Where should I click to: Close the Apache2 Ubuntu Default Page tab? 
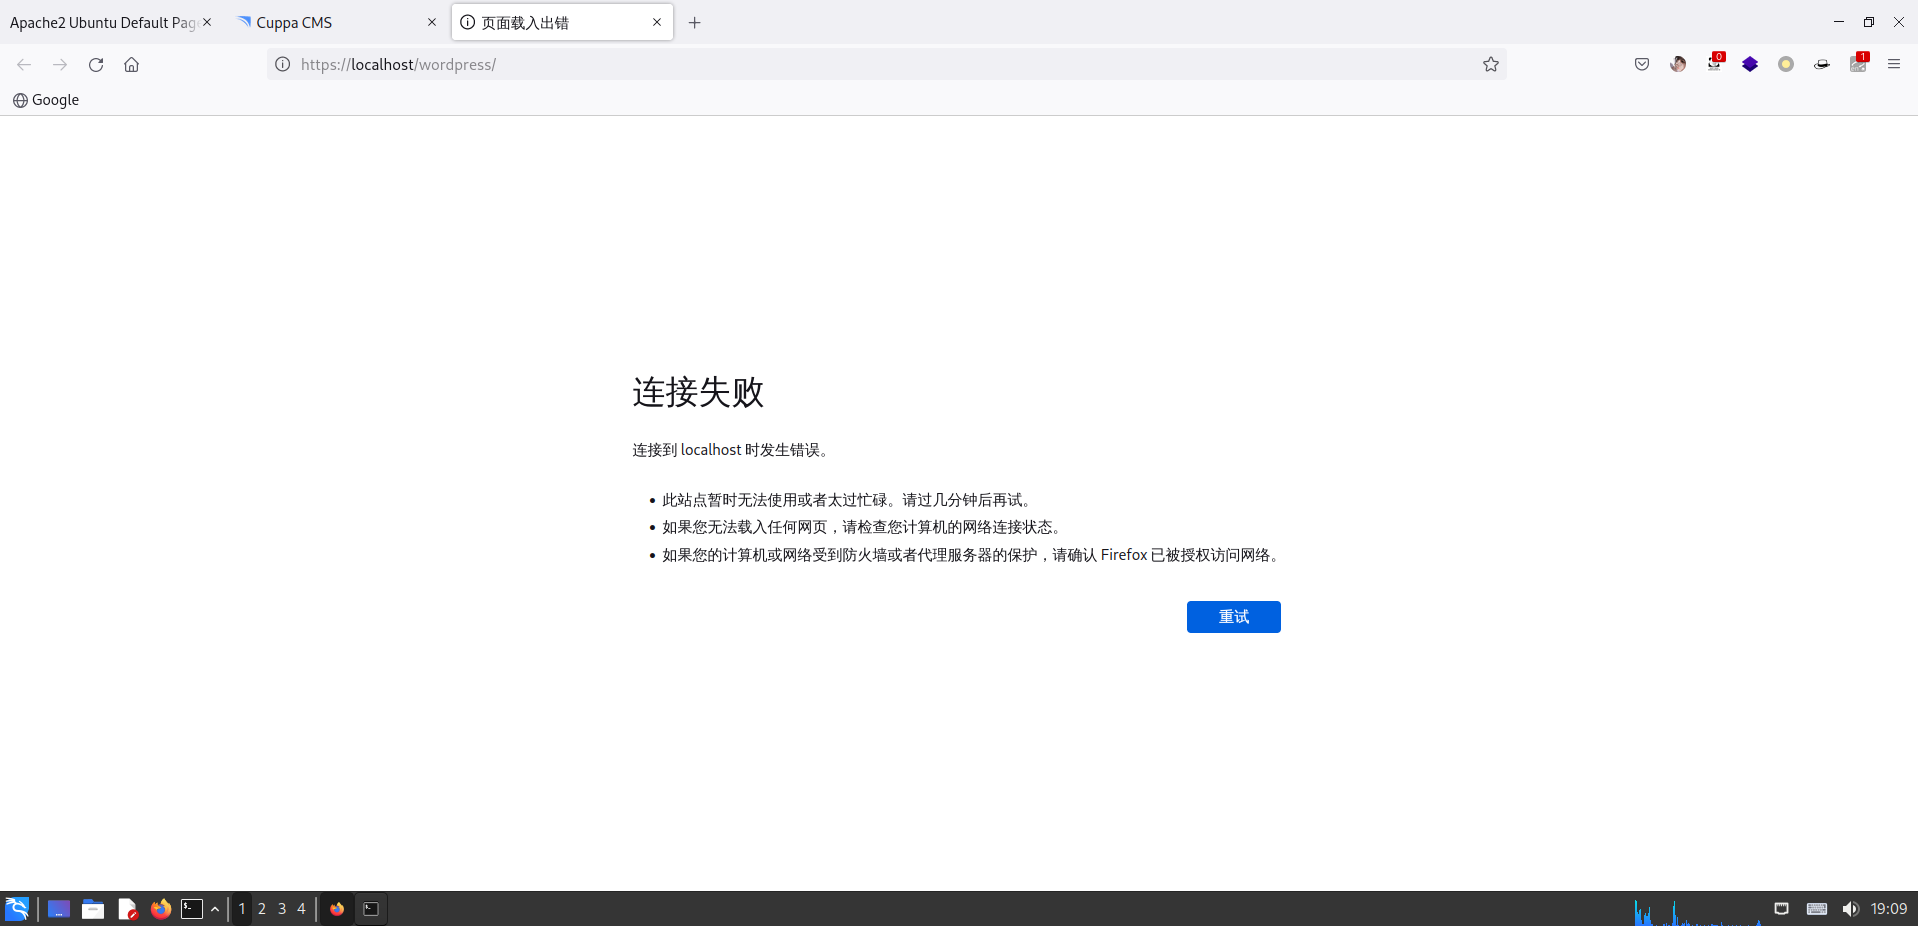(207, 22)
